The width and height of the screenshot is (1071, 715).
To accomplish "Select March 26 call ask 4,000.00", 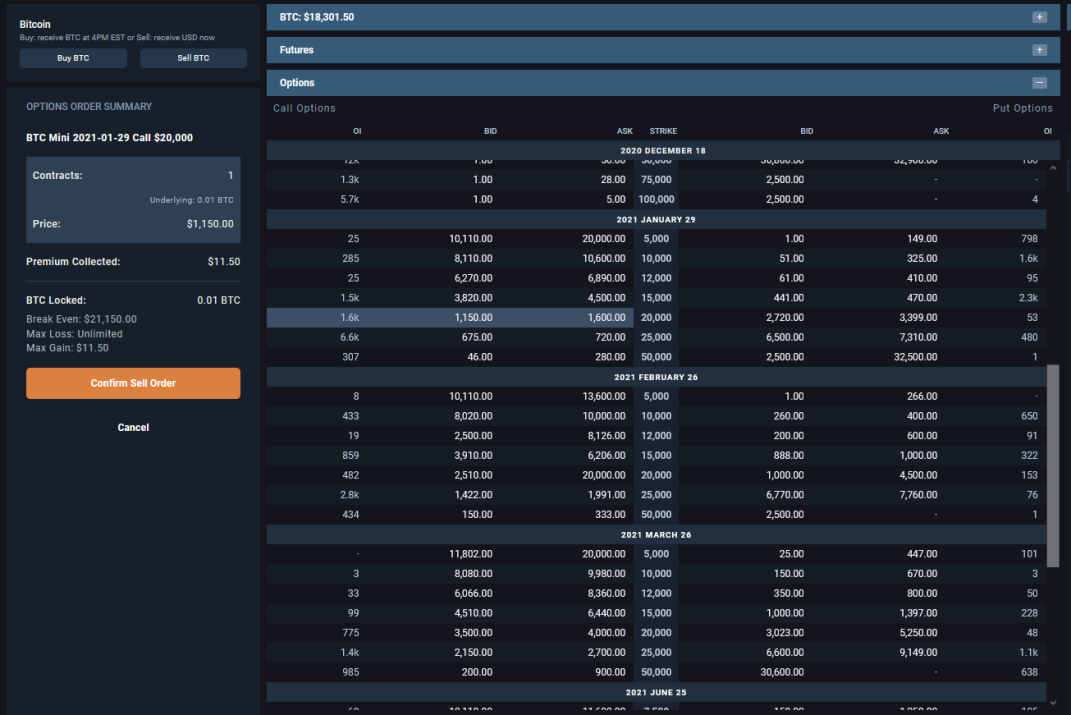I will coord(607,633).
